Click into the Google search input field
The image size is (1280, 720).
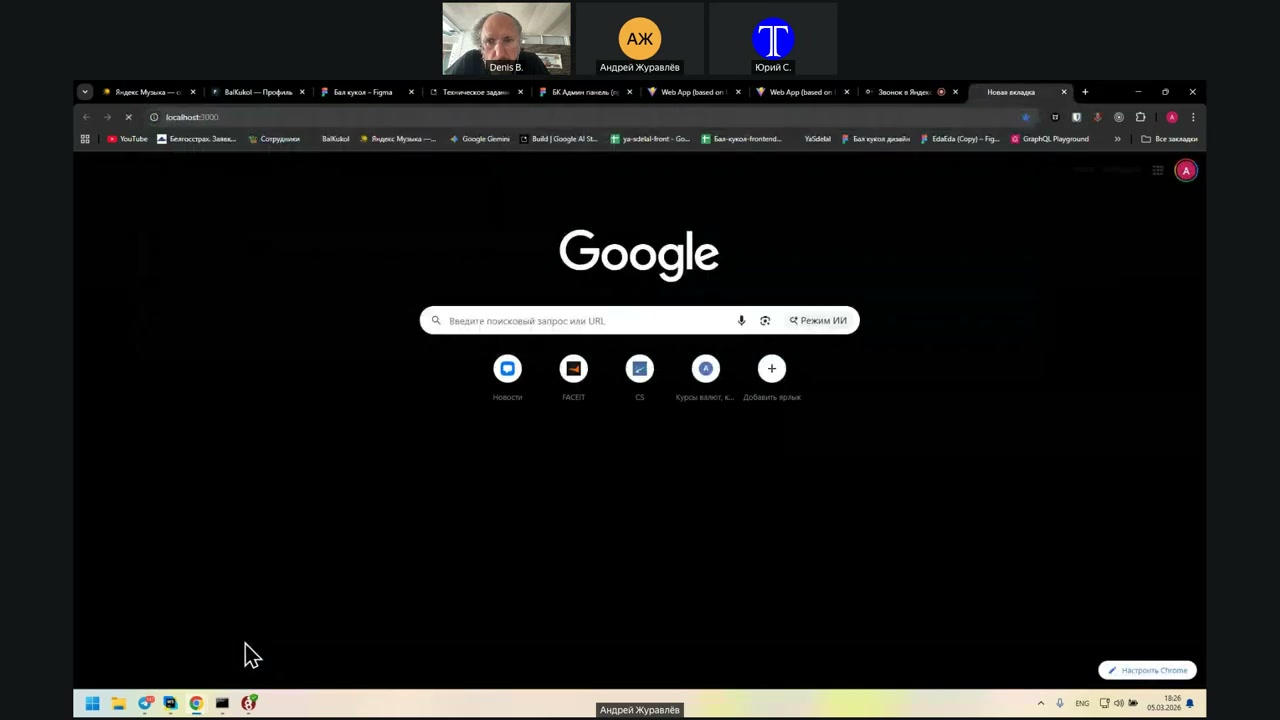(585, 321)
